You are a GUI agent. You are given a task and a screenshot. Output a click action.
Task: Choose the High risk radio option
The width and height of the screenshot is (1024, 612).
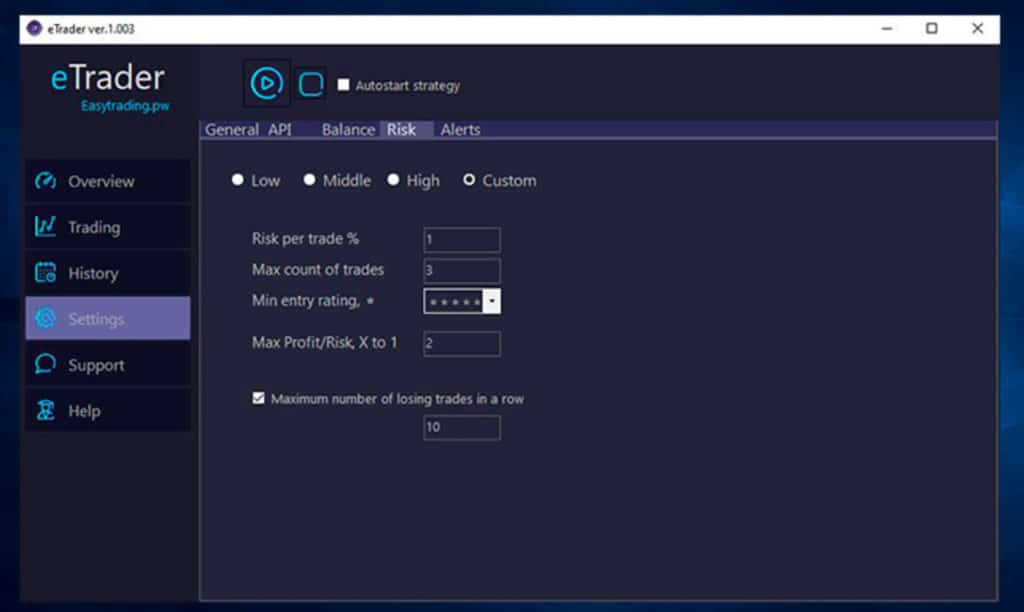[x=393, y=180]
